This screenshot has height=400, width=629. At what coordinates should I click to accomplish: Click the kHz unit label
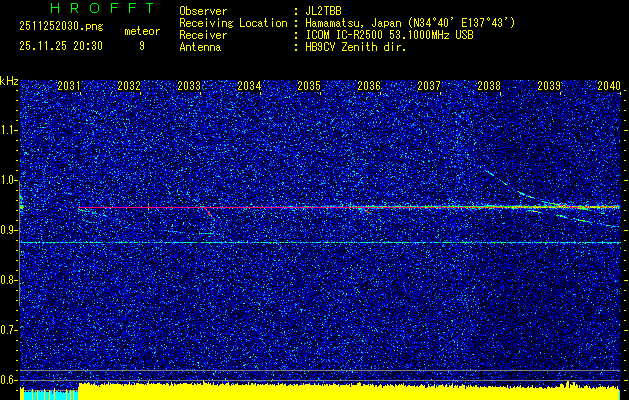pyautogui.click(x=9, y=81)
